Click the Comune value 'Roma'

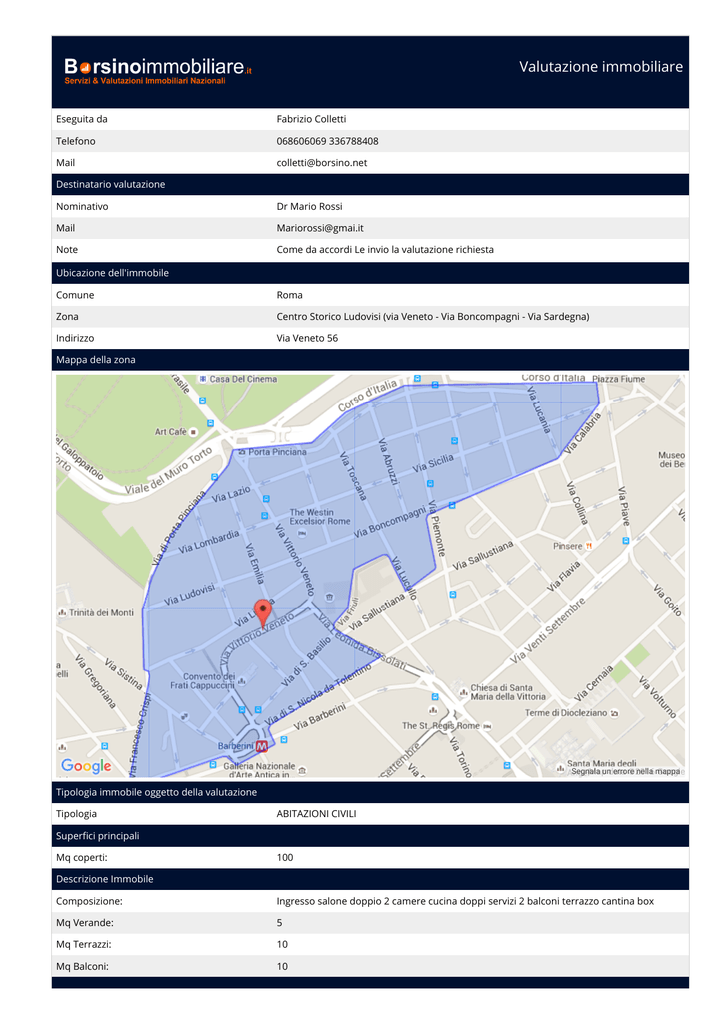[289, 295]
